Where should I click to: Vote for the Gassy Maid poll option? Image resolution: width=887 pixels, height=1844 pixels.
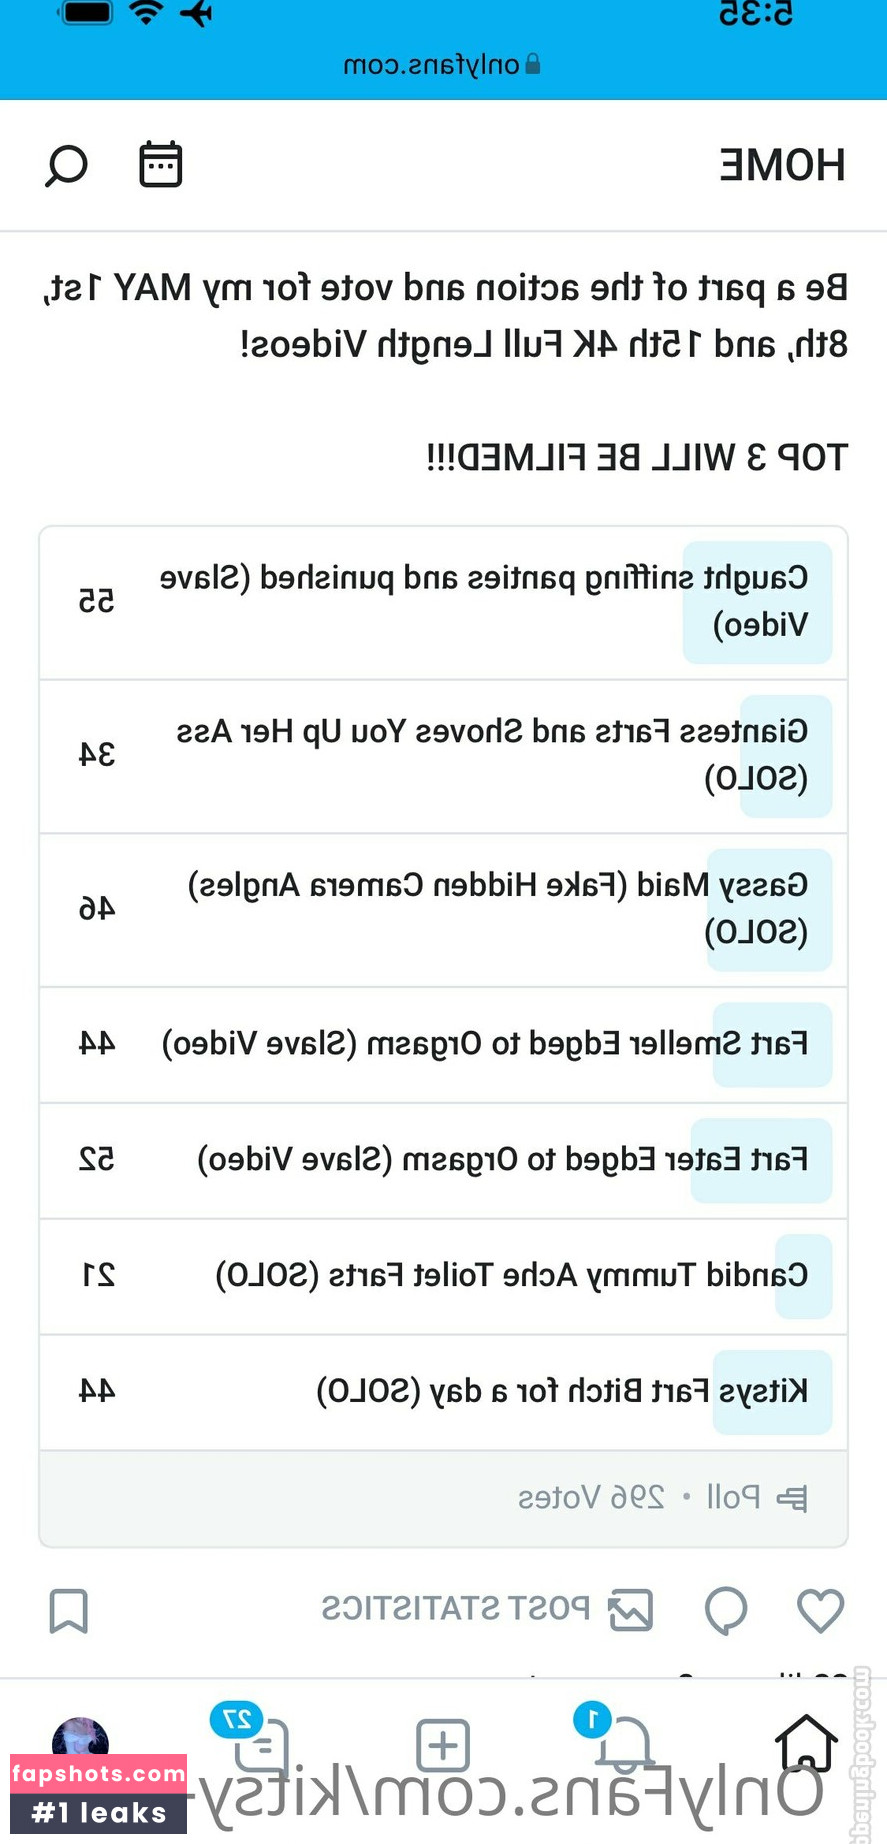[x=443, y=909]
